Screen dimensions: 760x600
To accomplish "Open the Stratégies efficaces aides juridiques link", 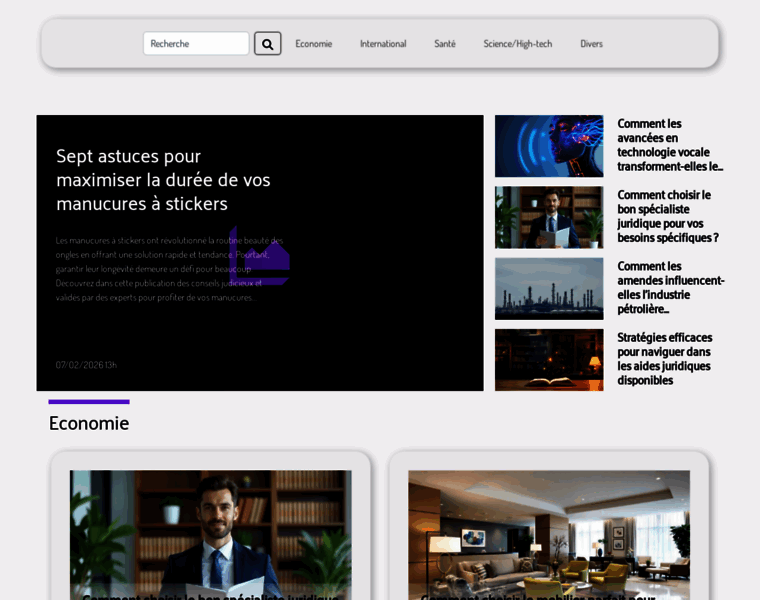I will pyautogui.click(x=665, y=359).
